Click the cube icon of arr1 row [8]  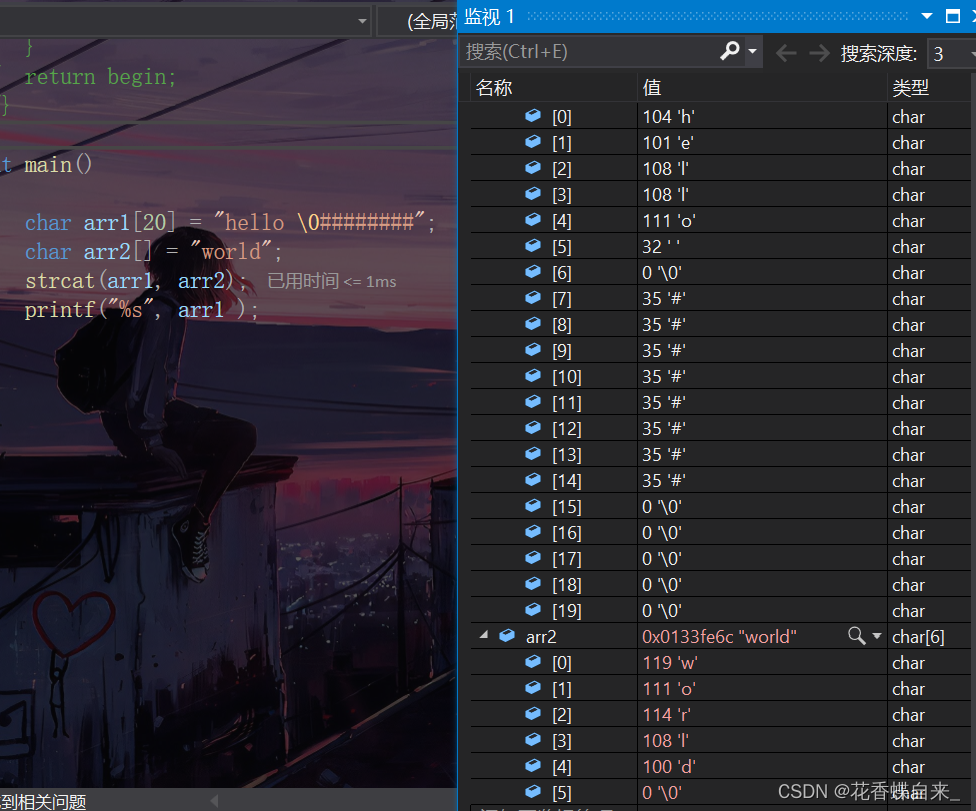(x=533, y=324)
